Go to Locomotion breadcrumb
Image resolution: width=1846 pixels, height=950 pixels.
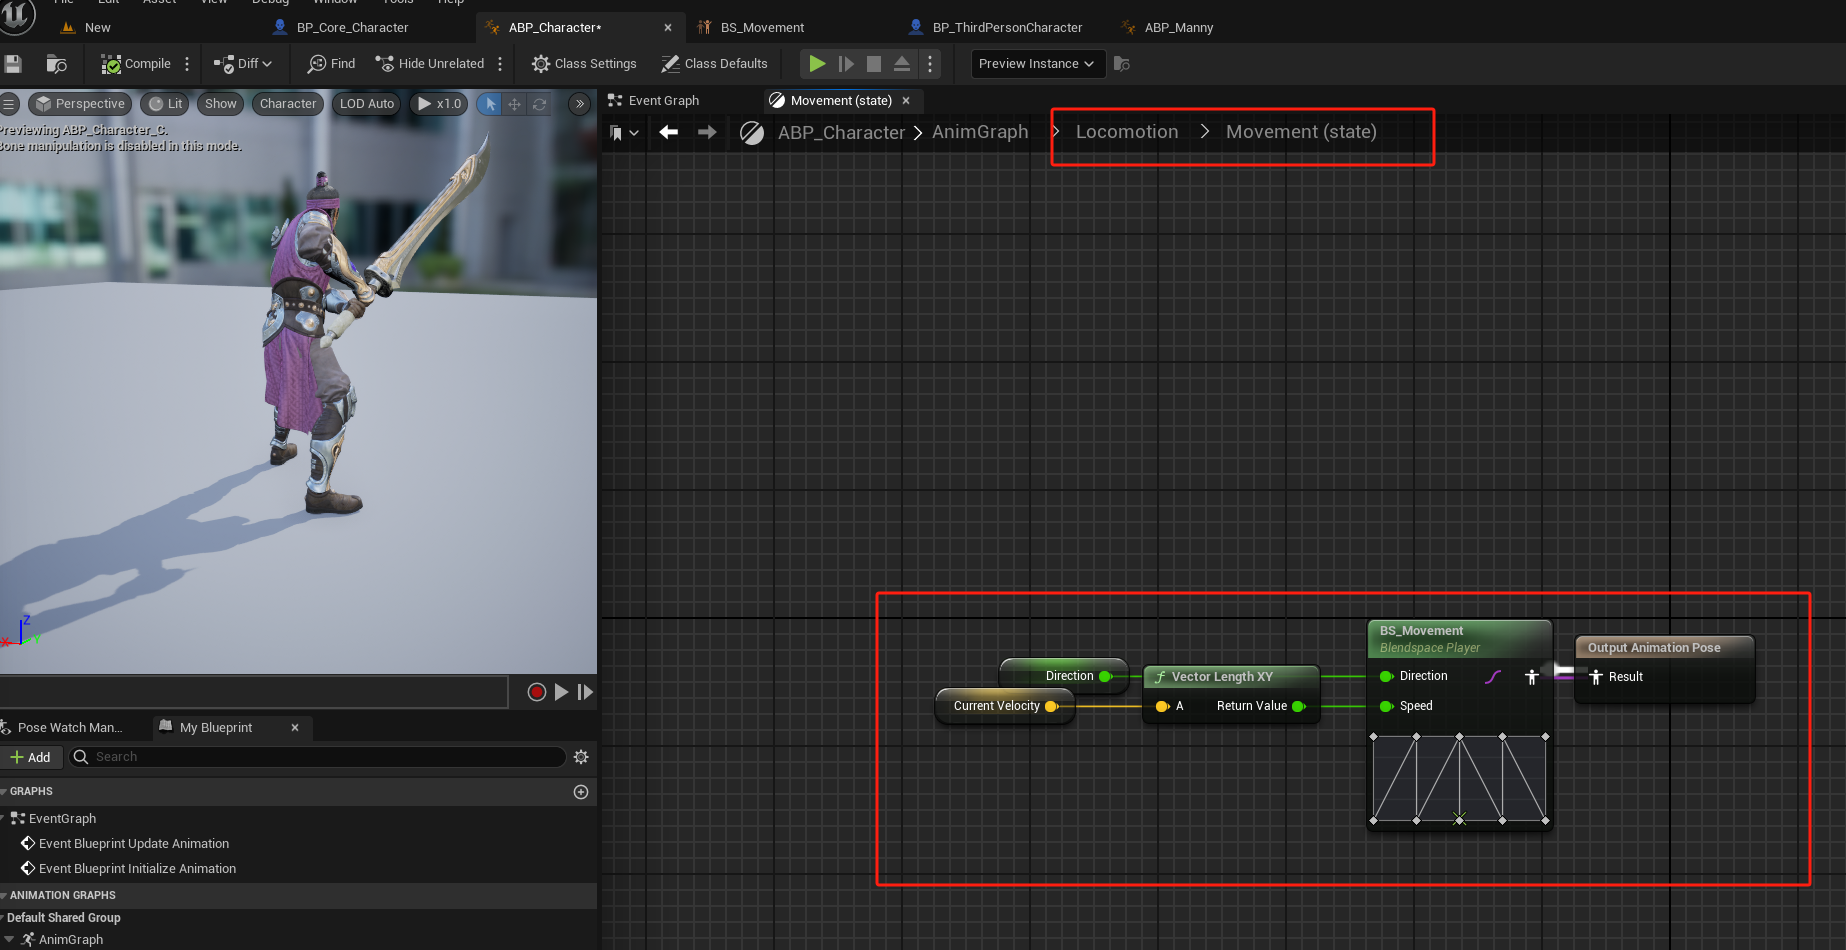click(x=1127, y=132)
